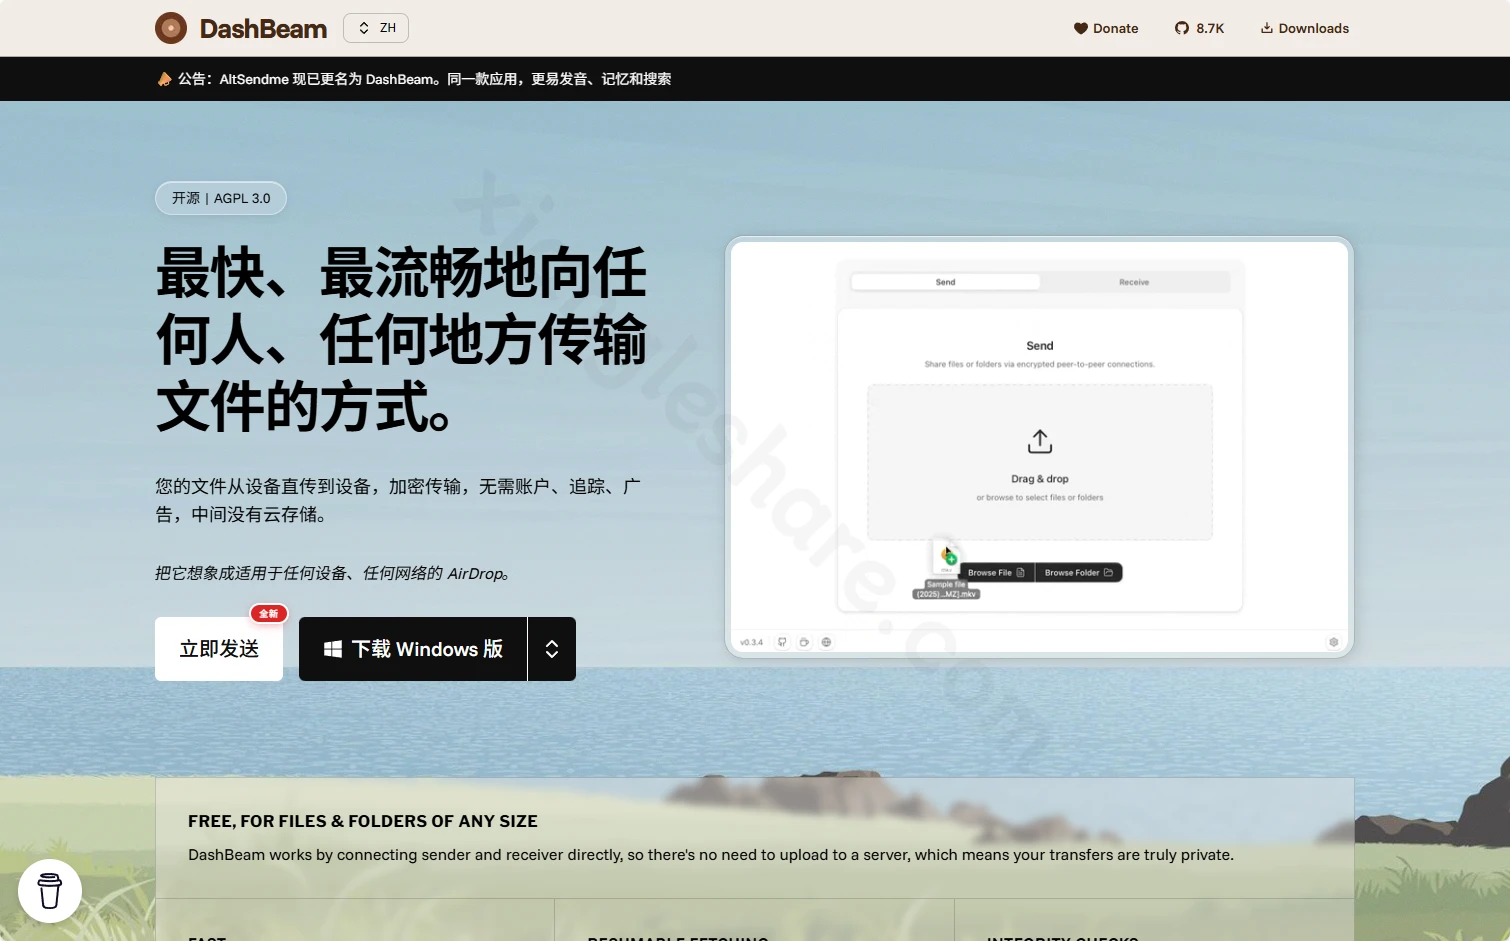Expand the platform chooser next to Windows download
Image resolution: width=1510 pixels, height=941 pixels.
(552, 649)
